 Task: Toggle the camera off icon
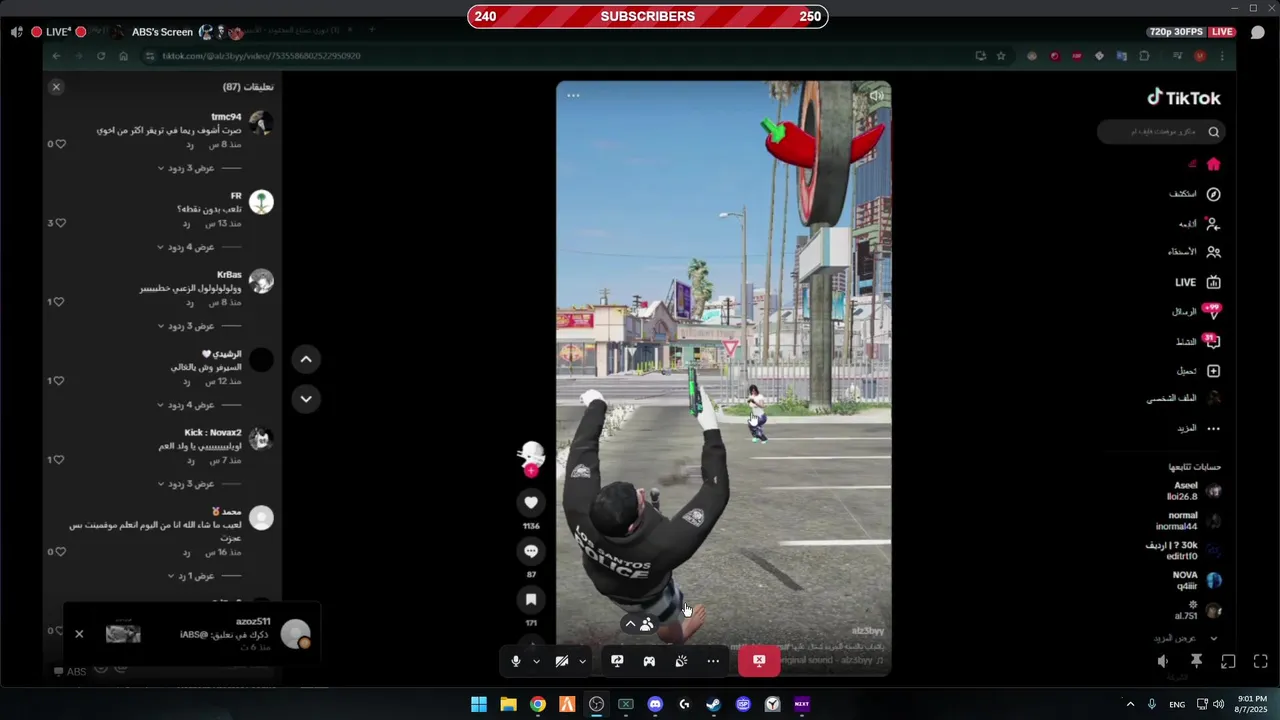(x=562, y=661)
